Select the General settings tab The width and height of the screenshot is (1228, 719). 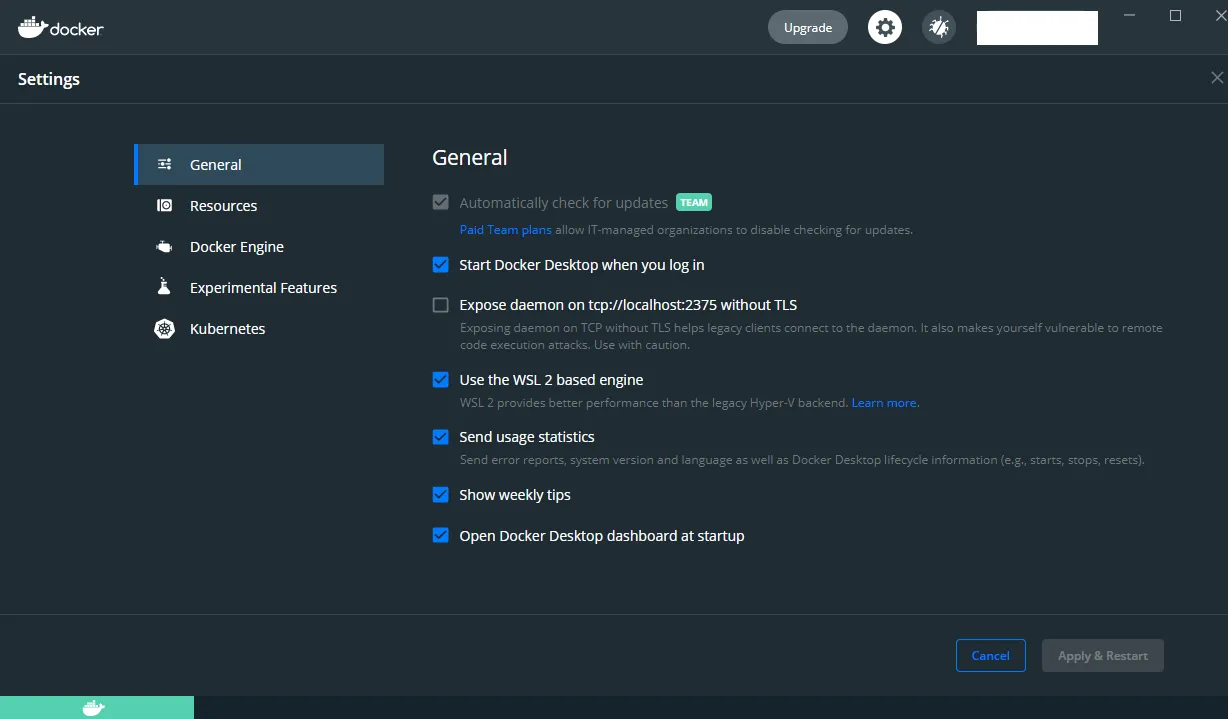pos(259,165)
